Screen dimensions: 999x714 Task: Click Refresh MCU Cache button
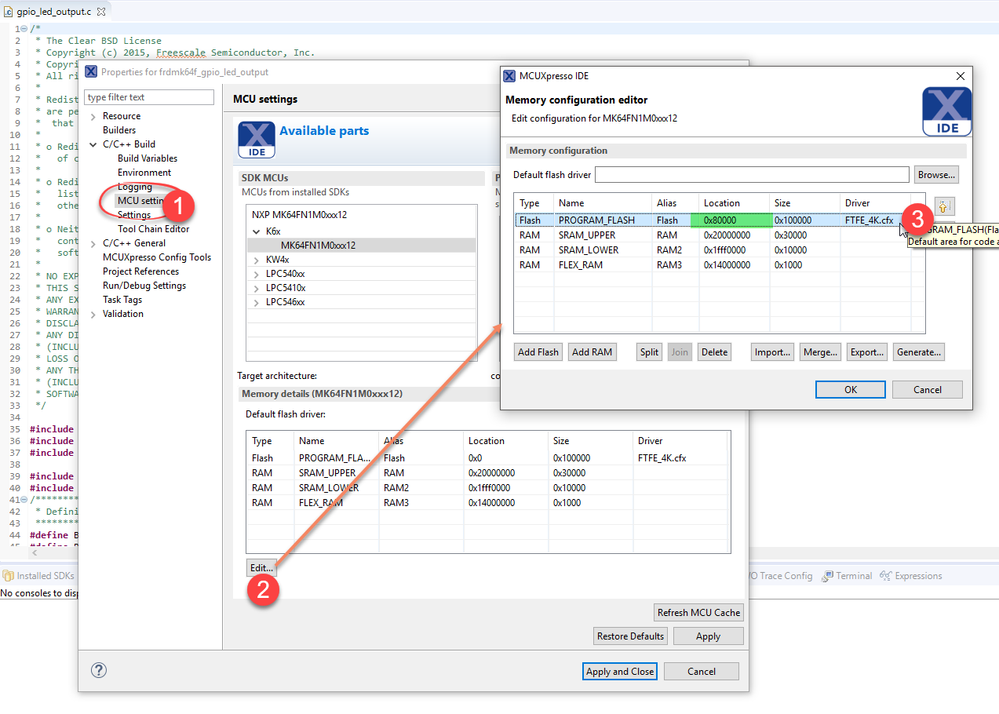tap(698, 613)
